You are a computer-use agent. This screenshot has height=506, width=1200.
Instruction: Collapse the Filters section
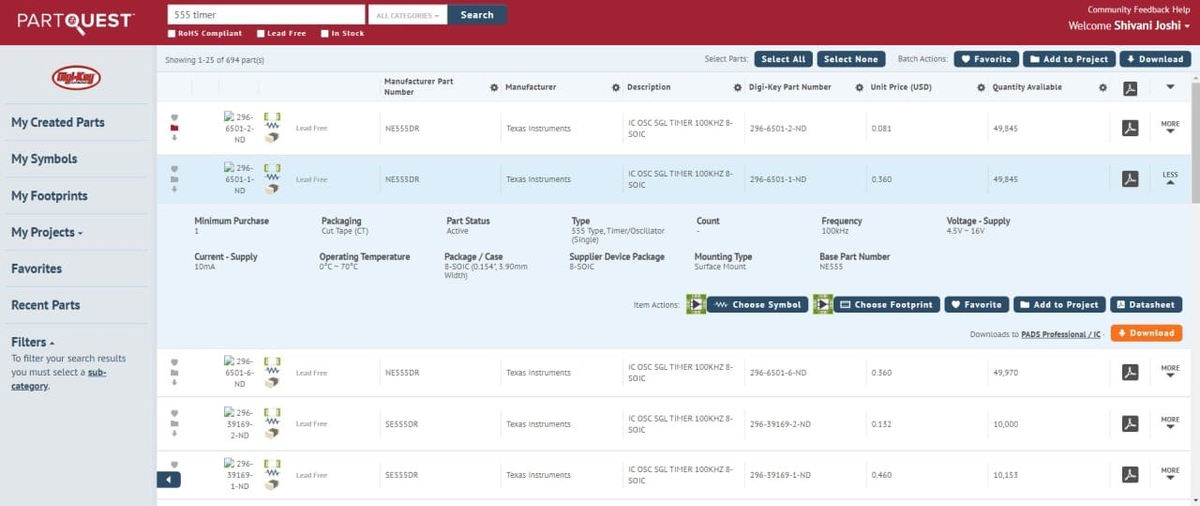(33, 342)
